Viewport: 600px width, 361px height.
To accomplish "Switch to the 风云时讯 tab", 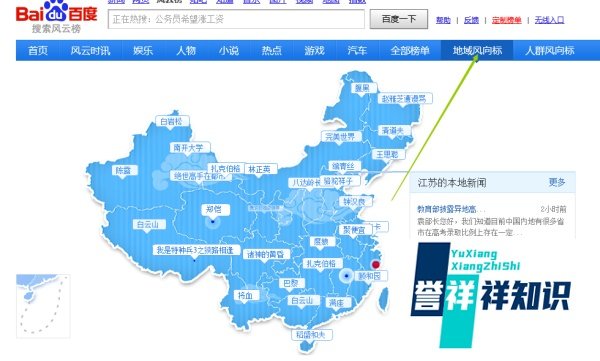I will [90, 51].
